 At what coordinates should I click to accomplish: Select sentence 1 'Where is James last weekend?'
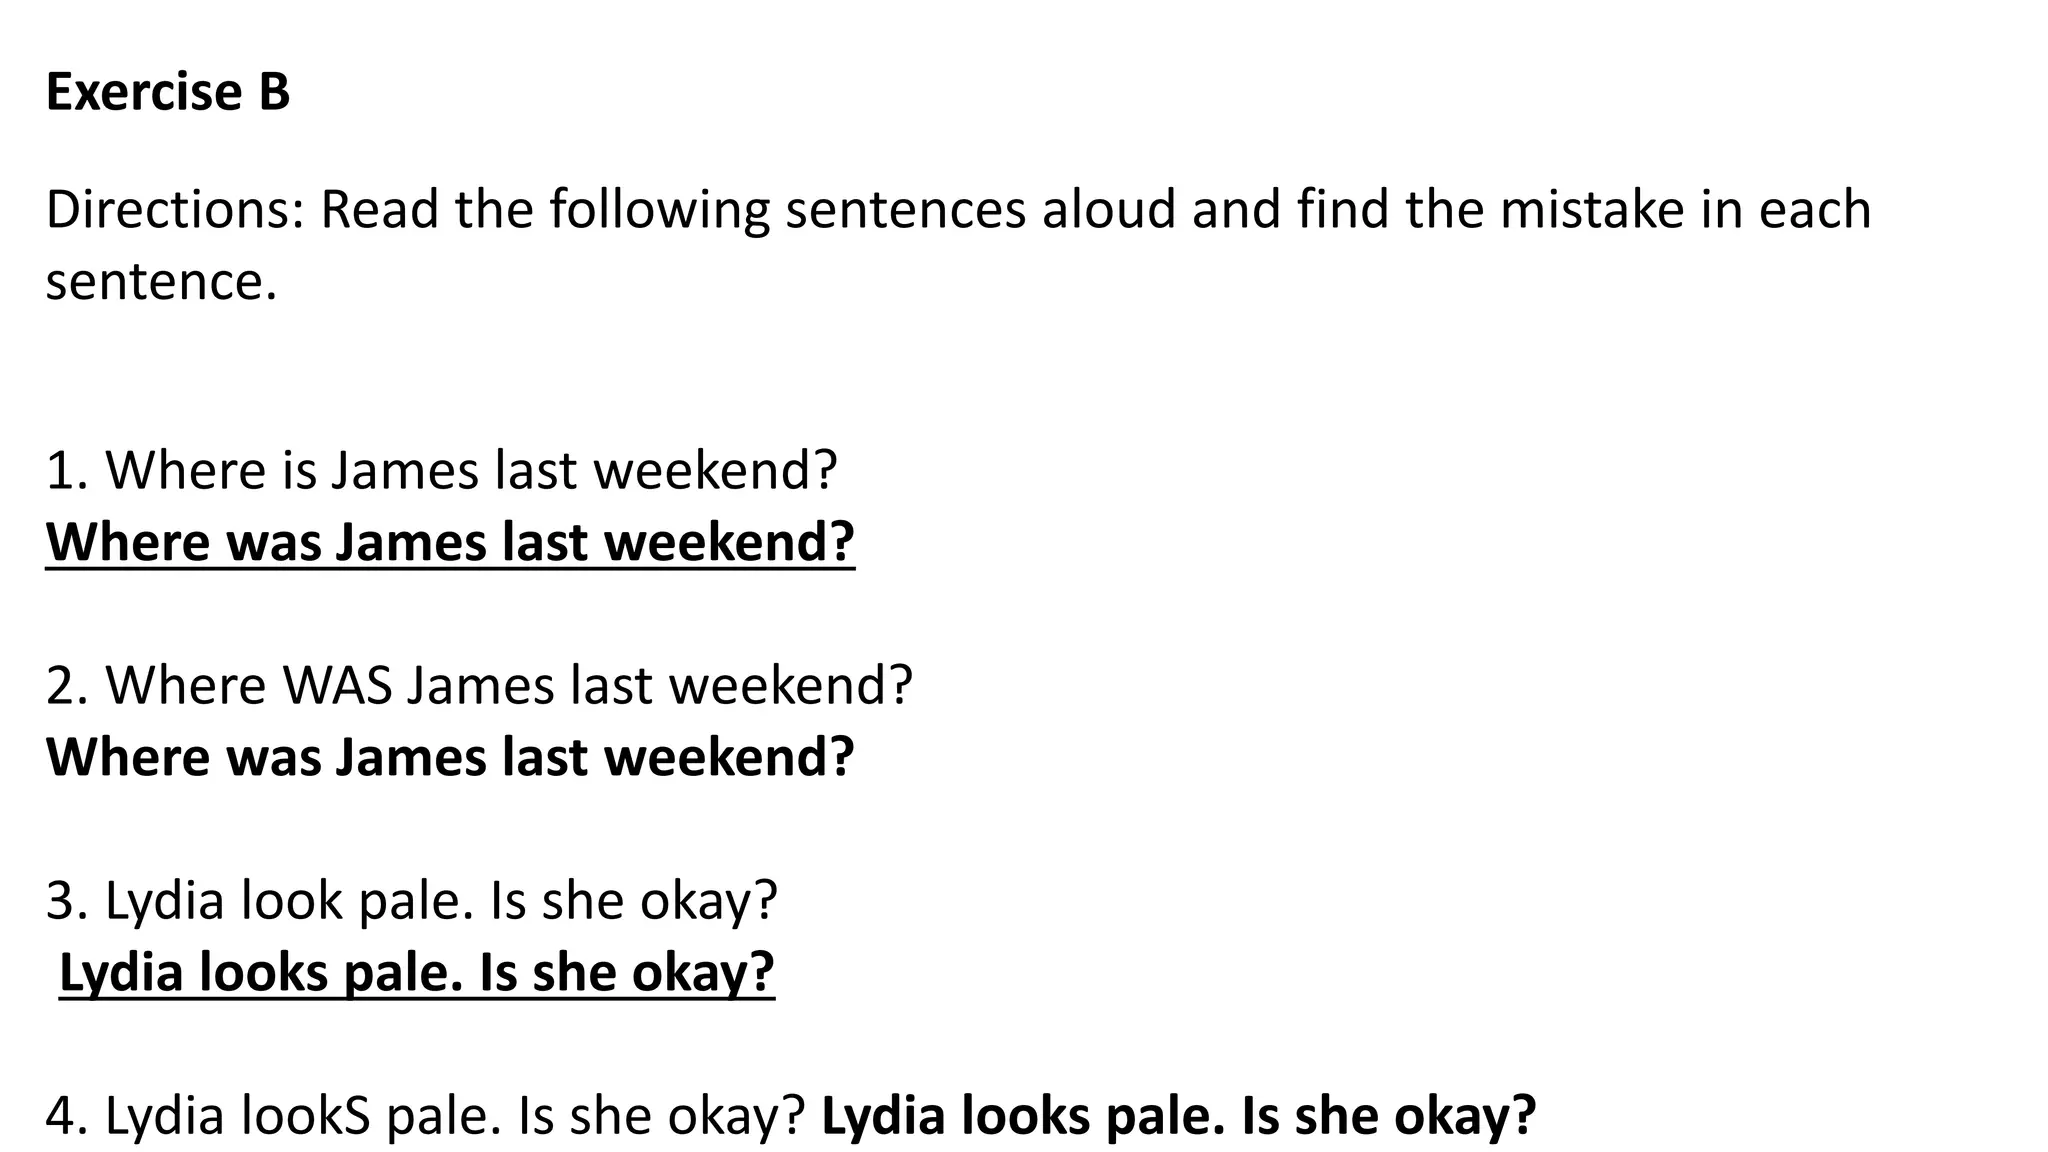pyautogui.click(x=441, y=470)
